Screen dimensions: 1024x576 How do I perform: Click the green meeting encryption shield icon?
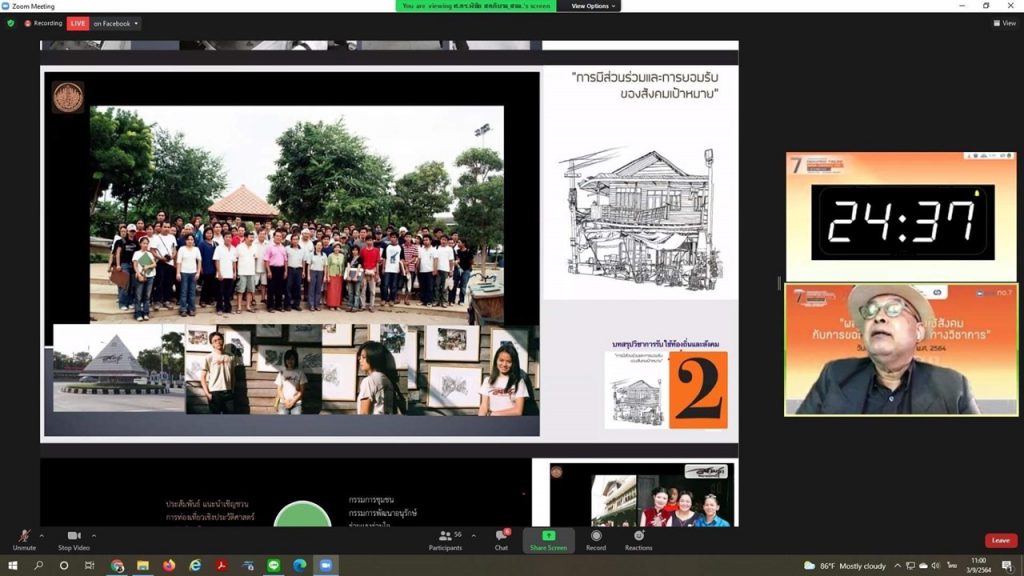click(x=10, y=24)
